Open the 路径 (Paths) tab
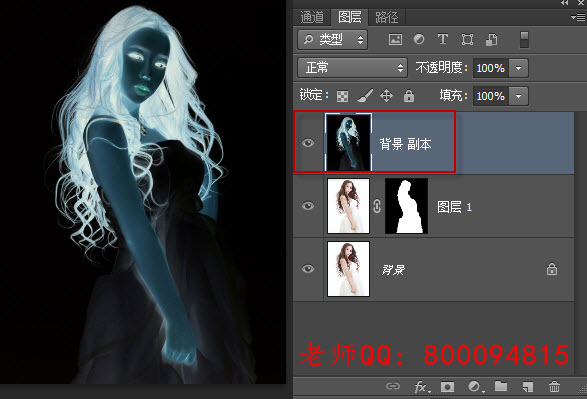This screenshot has height=399, width=587. 387,17
